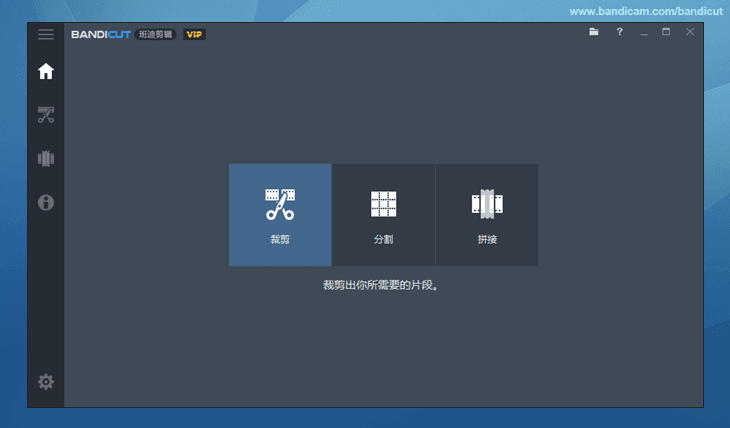
Task: Minimize the Bandicut window
Action: point(644,33)
